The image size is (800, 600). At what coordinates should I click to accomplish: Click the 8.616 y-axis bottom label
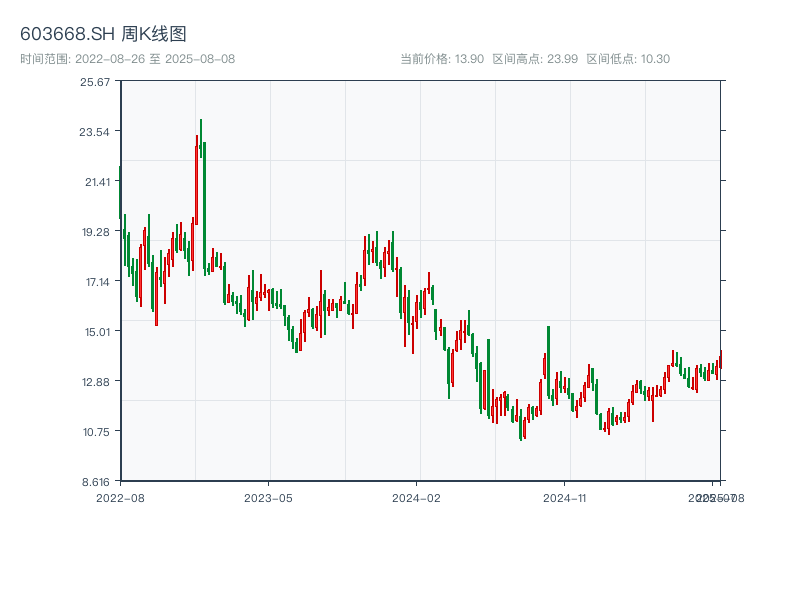point(95,482)
